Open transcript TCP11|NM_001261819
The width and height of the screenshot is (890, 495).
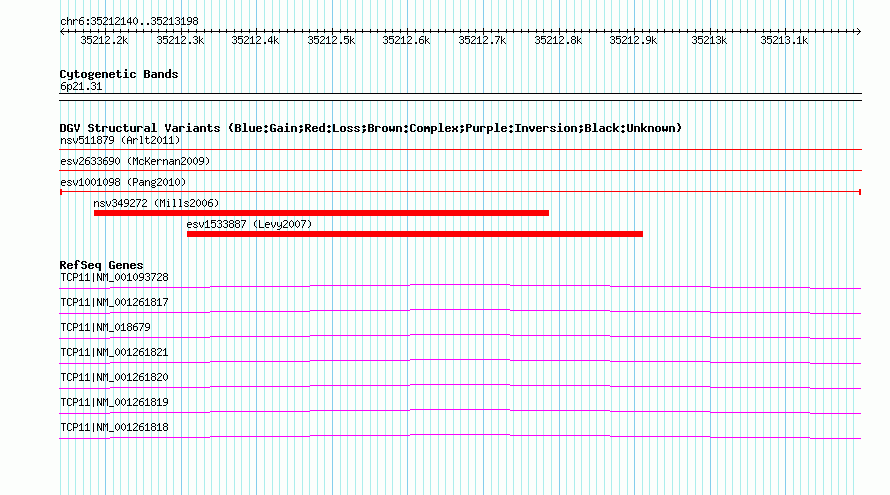coord(114,402)
